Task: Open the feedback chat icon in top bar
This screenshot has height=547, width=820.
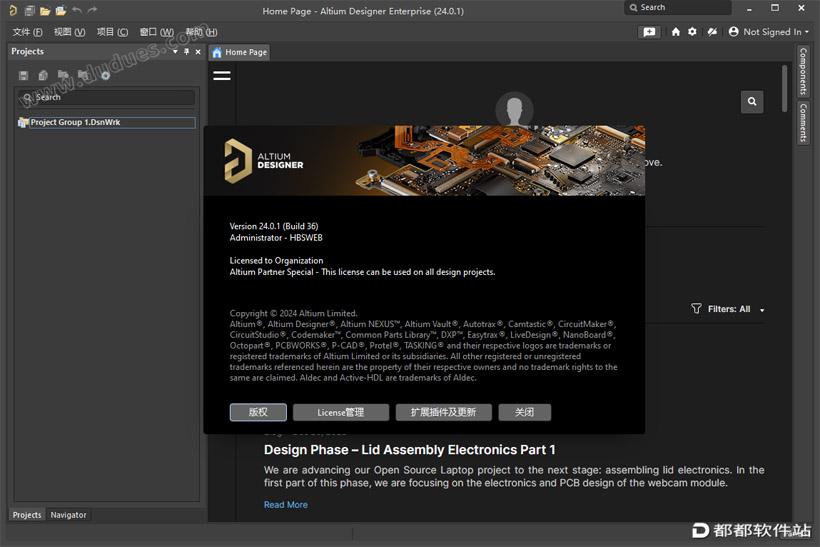Action: tap(649, 32)
